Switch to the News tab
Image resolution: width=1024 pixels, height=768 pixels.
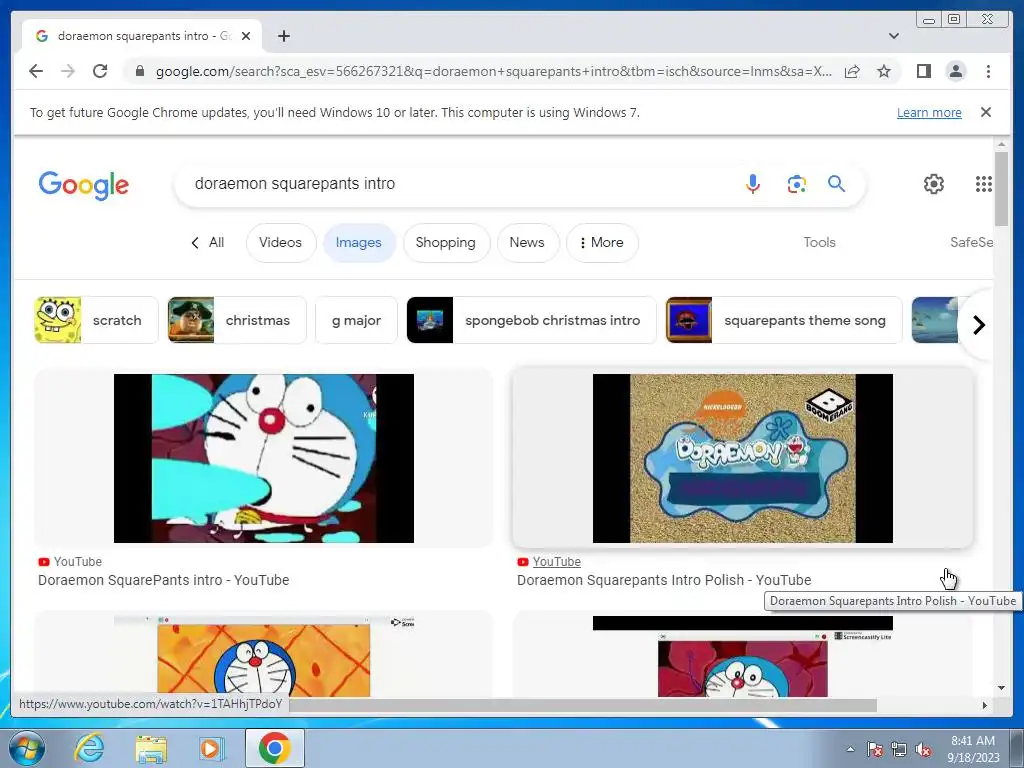point(527,242)
